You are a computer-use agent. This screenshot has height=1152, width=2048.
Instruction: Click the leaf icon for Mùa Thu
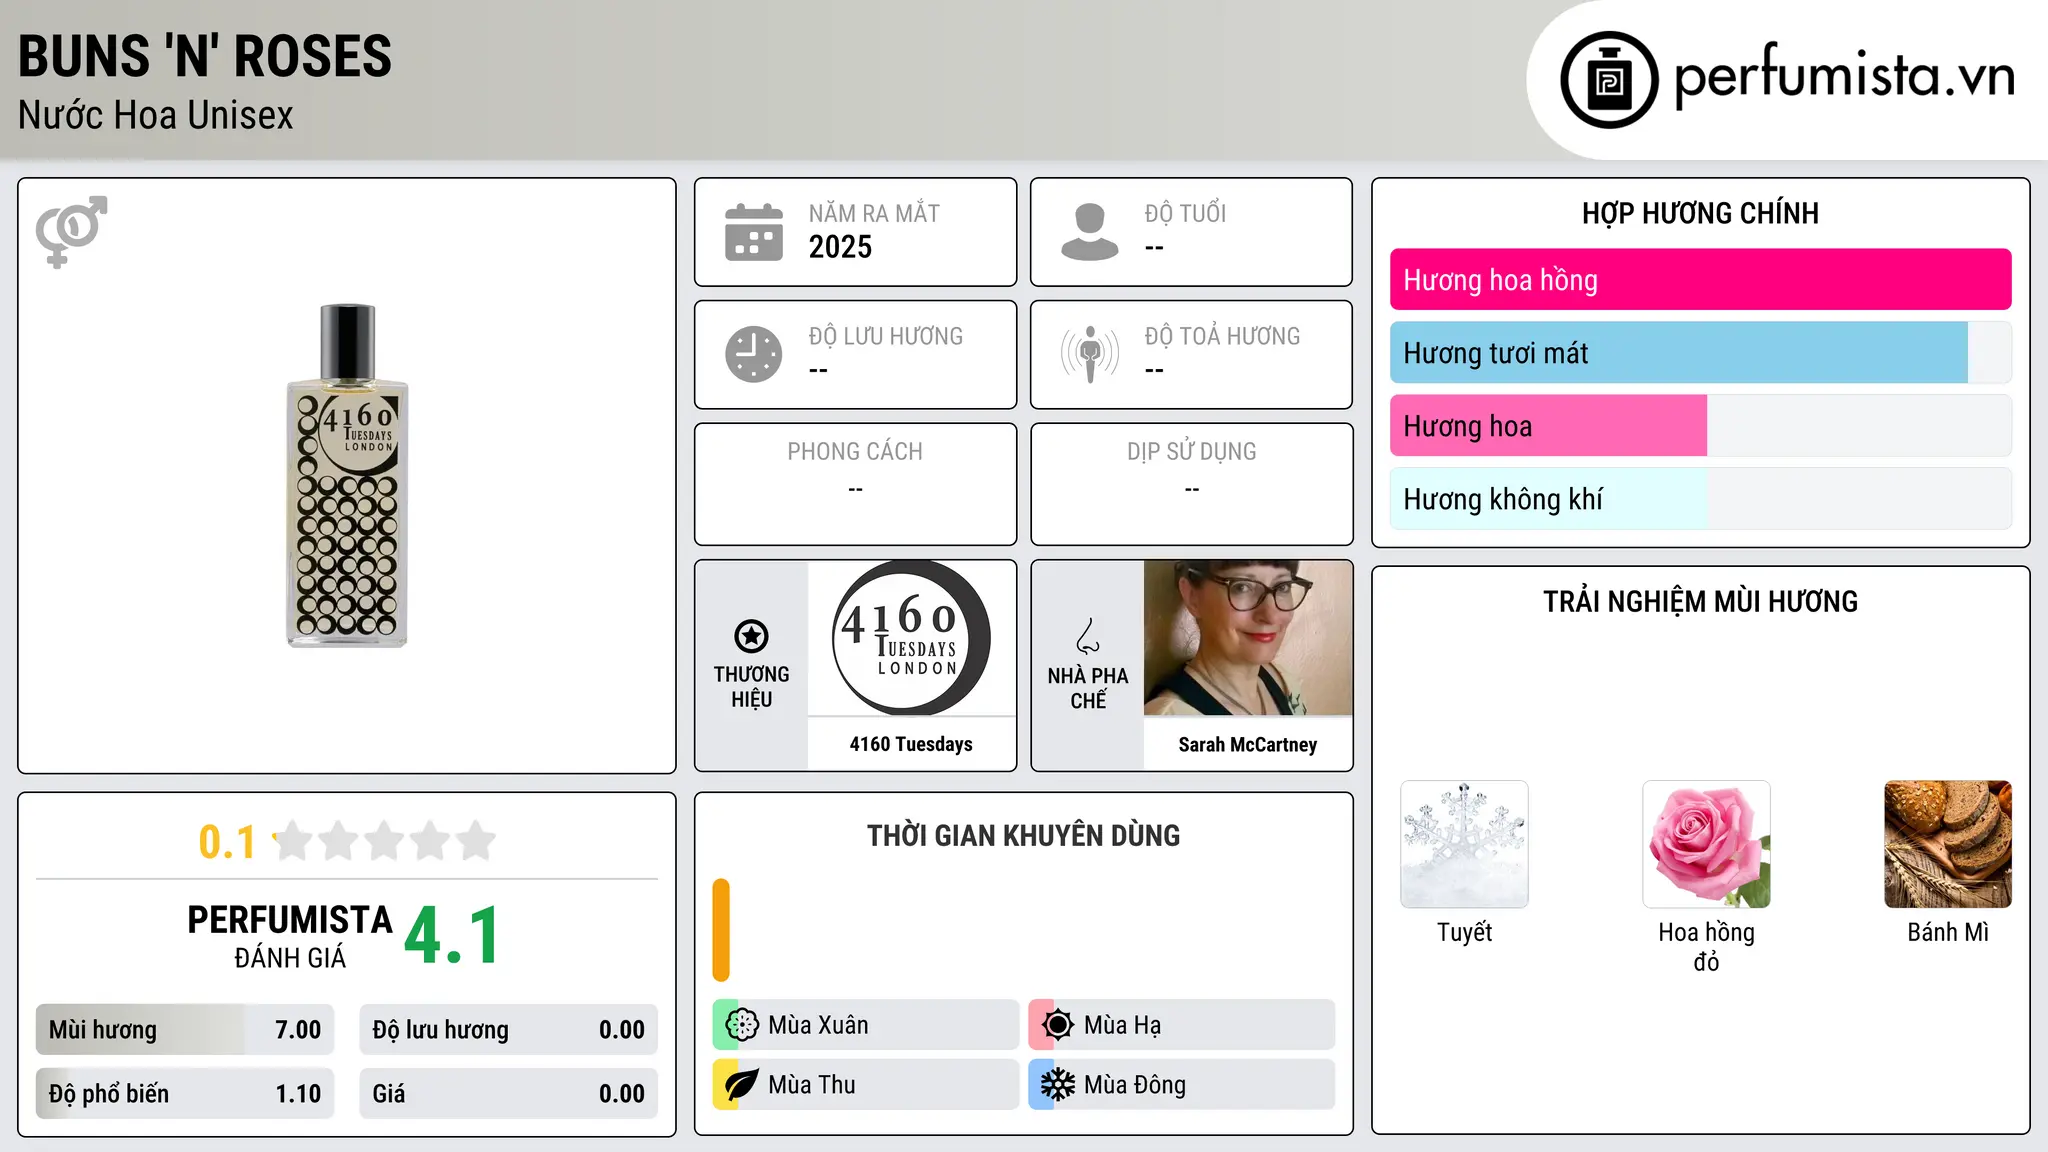click(742, 1085)
